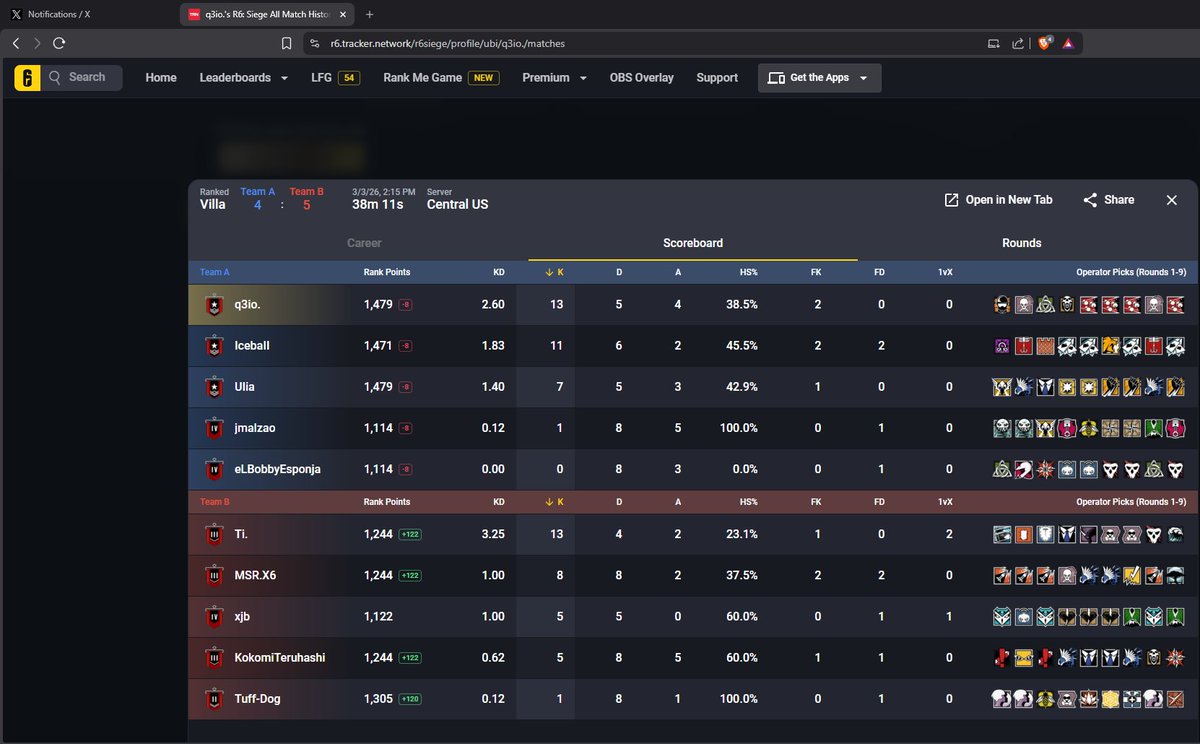Open the Home menu item
Image resolution: width=1200 pixels, height=744 pixels.
point(161,78)
